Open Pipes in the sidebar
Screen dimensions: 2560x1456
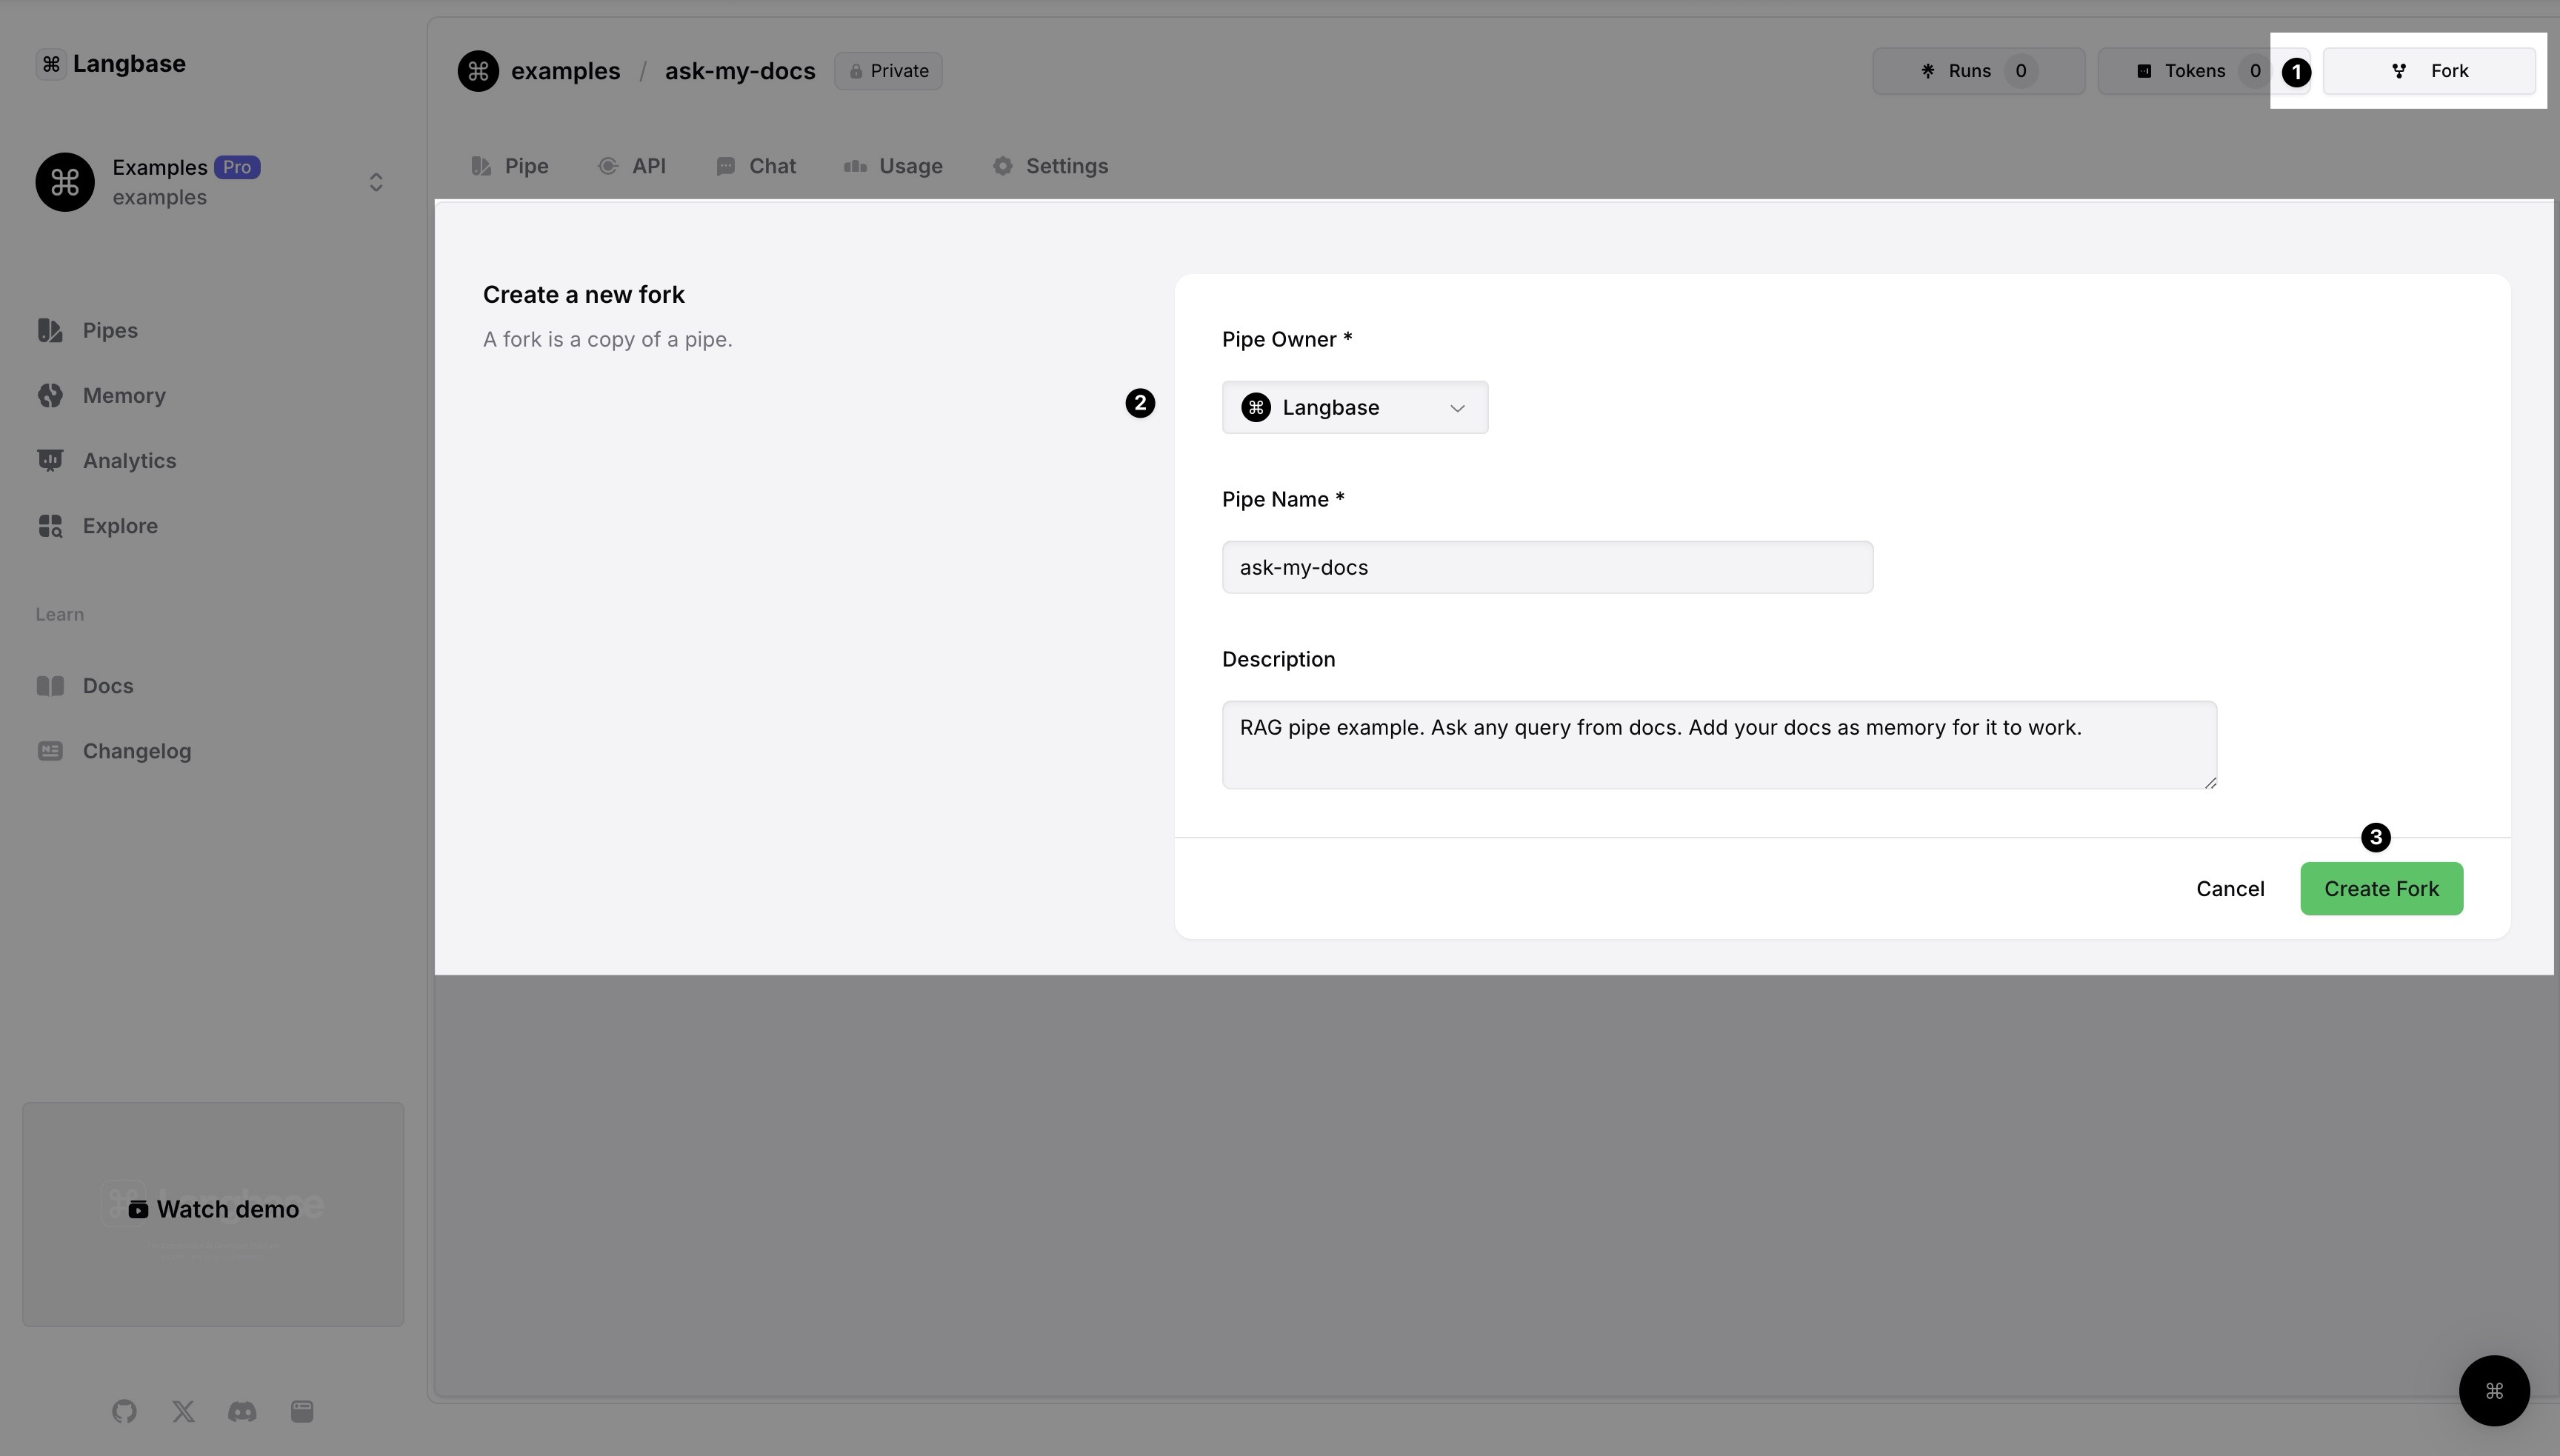click(88, 330)
